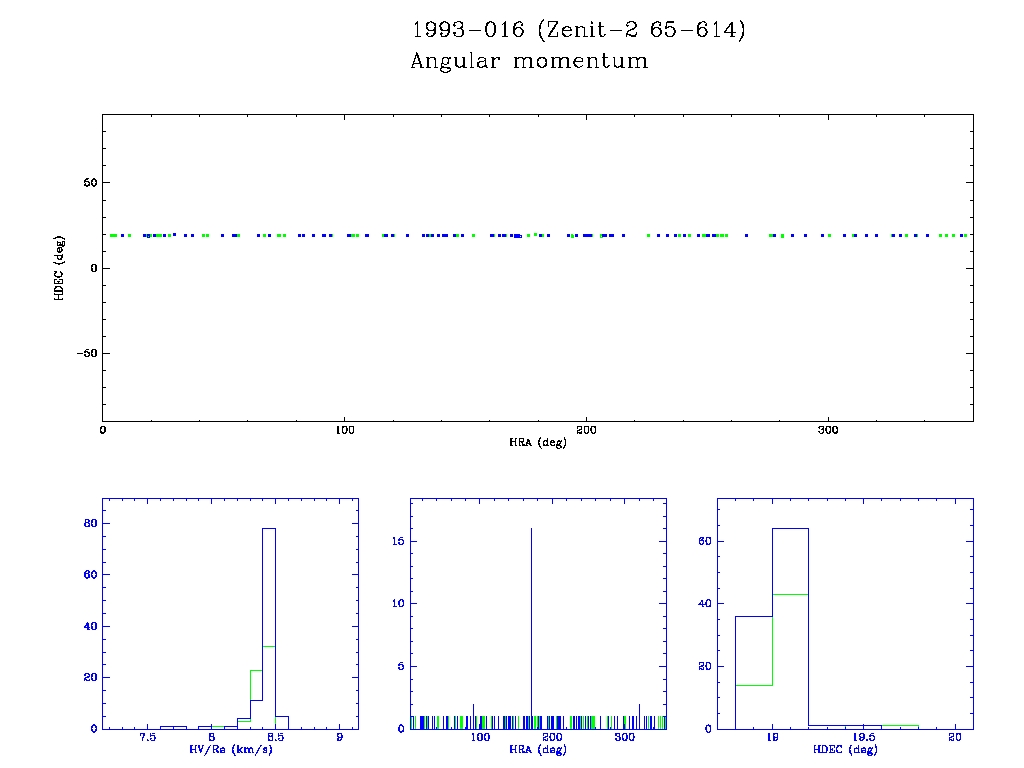Click the "9" tick label on the HV/Ra axis

[x=340, y=738]
